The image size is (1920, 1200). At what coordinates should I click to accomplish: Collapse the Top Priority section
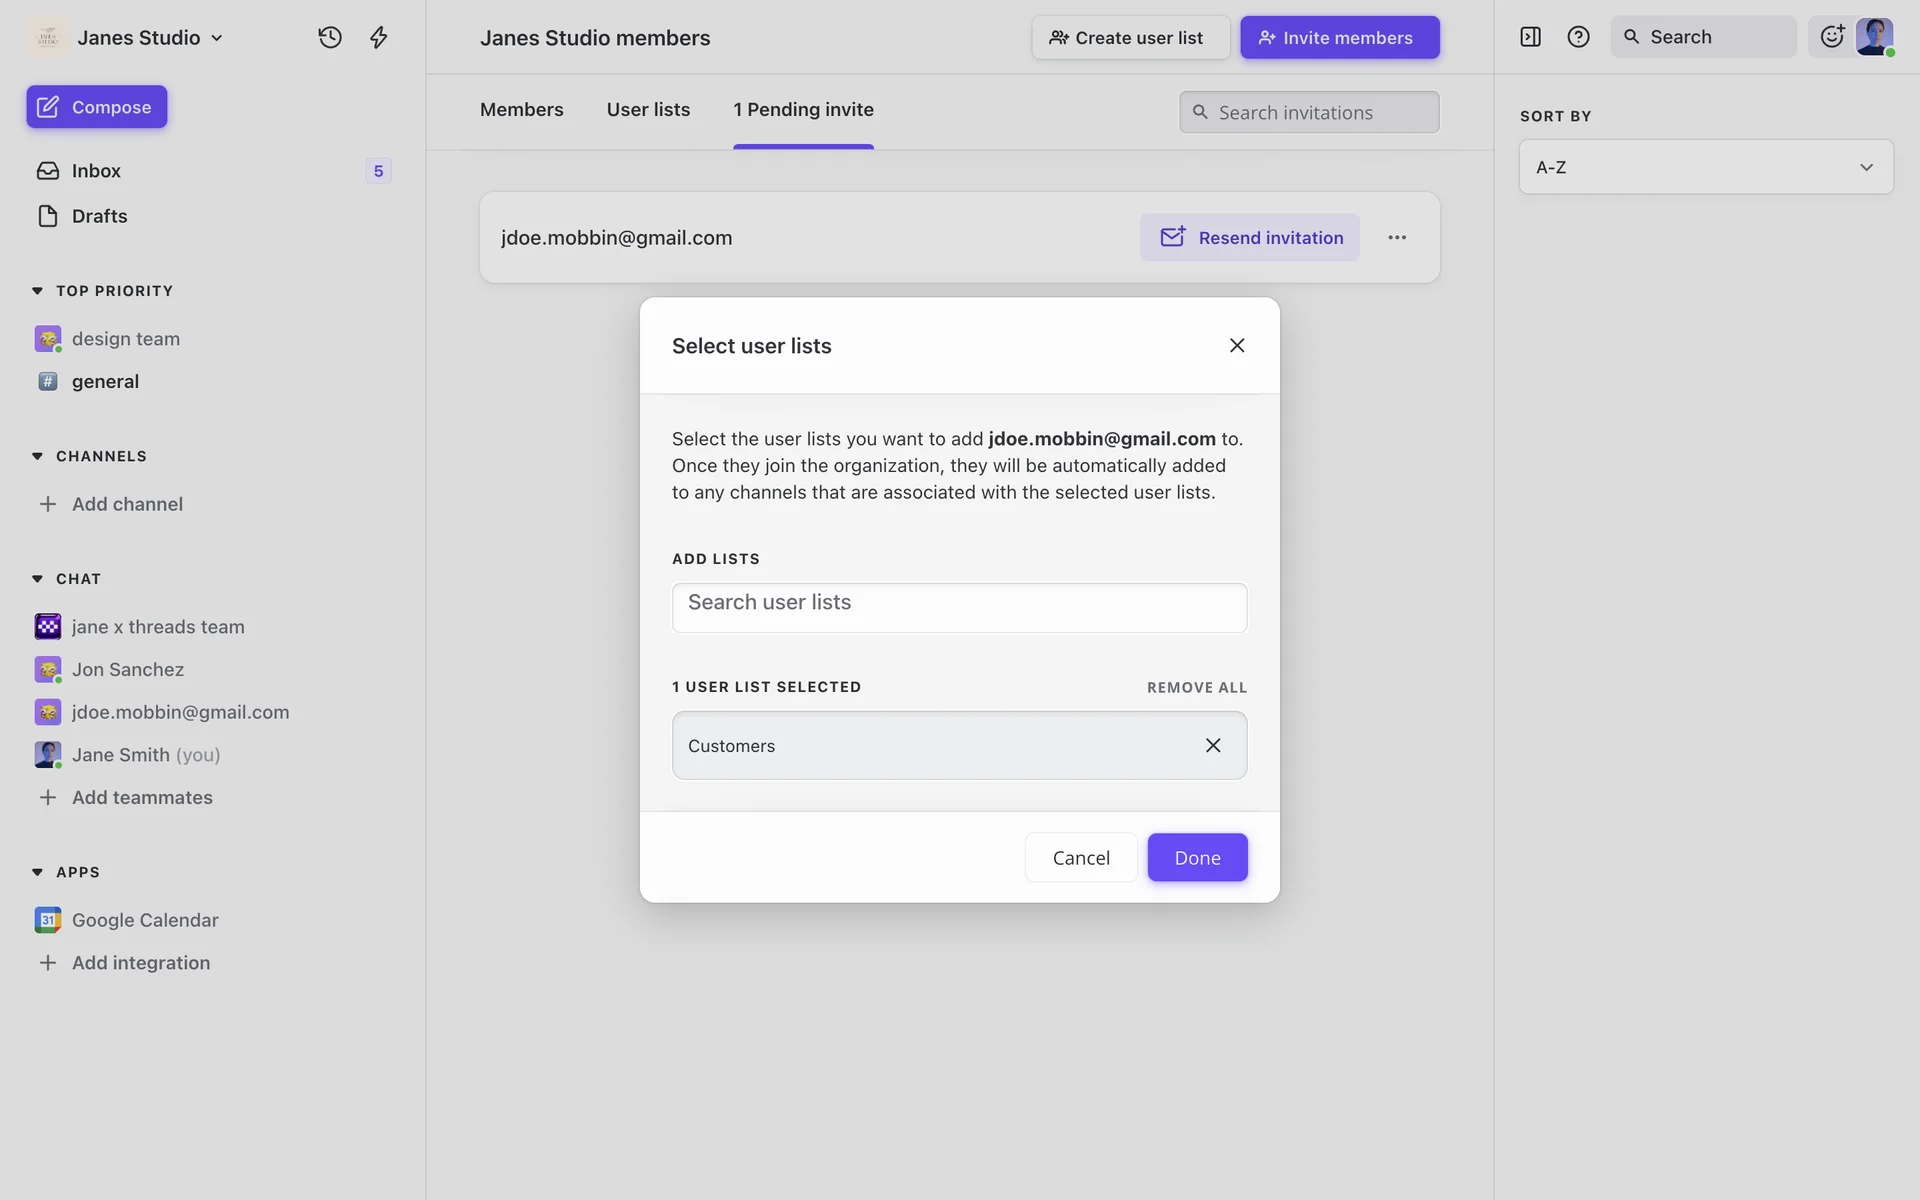click(38, 291)
